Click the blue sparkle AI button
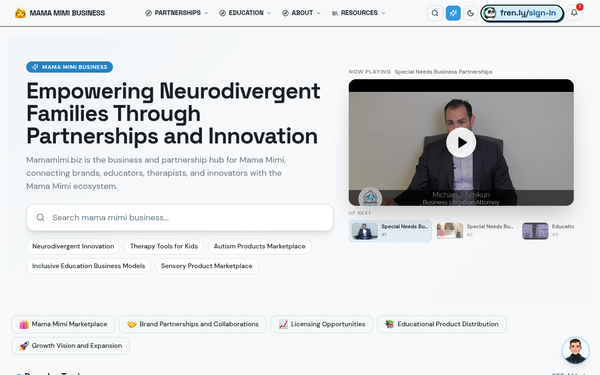 point(453,13)
